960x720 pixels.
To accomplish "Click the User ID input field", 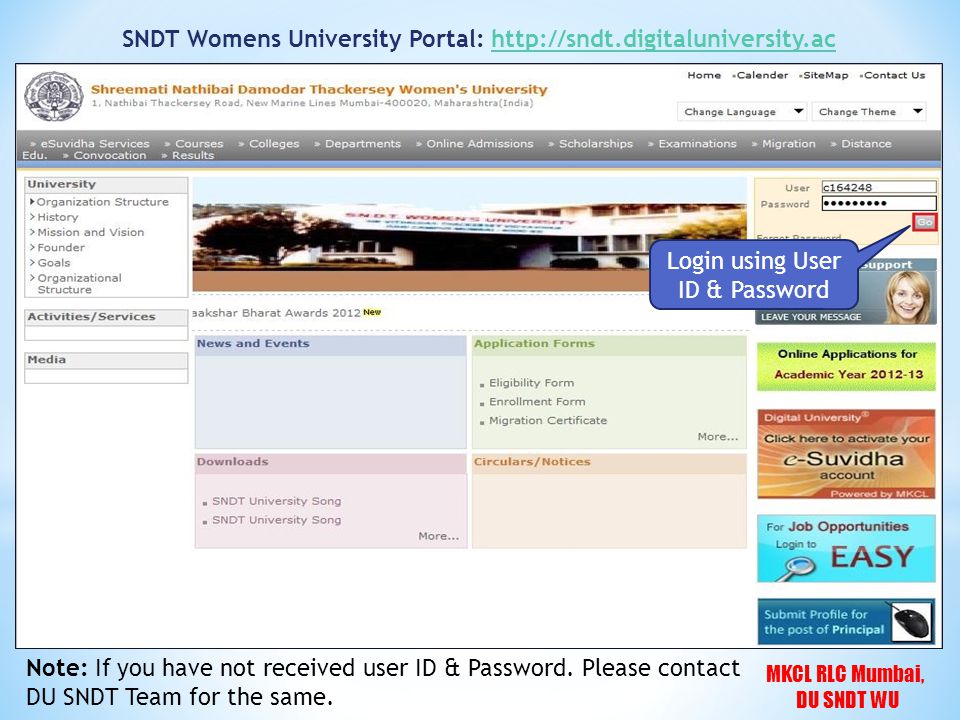I will point(879,187).
